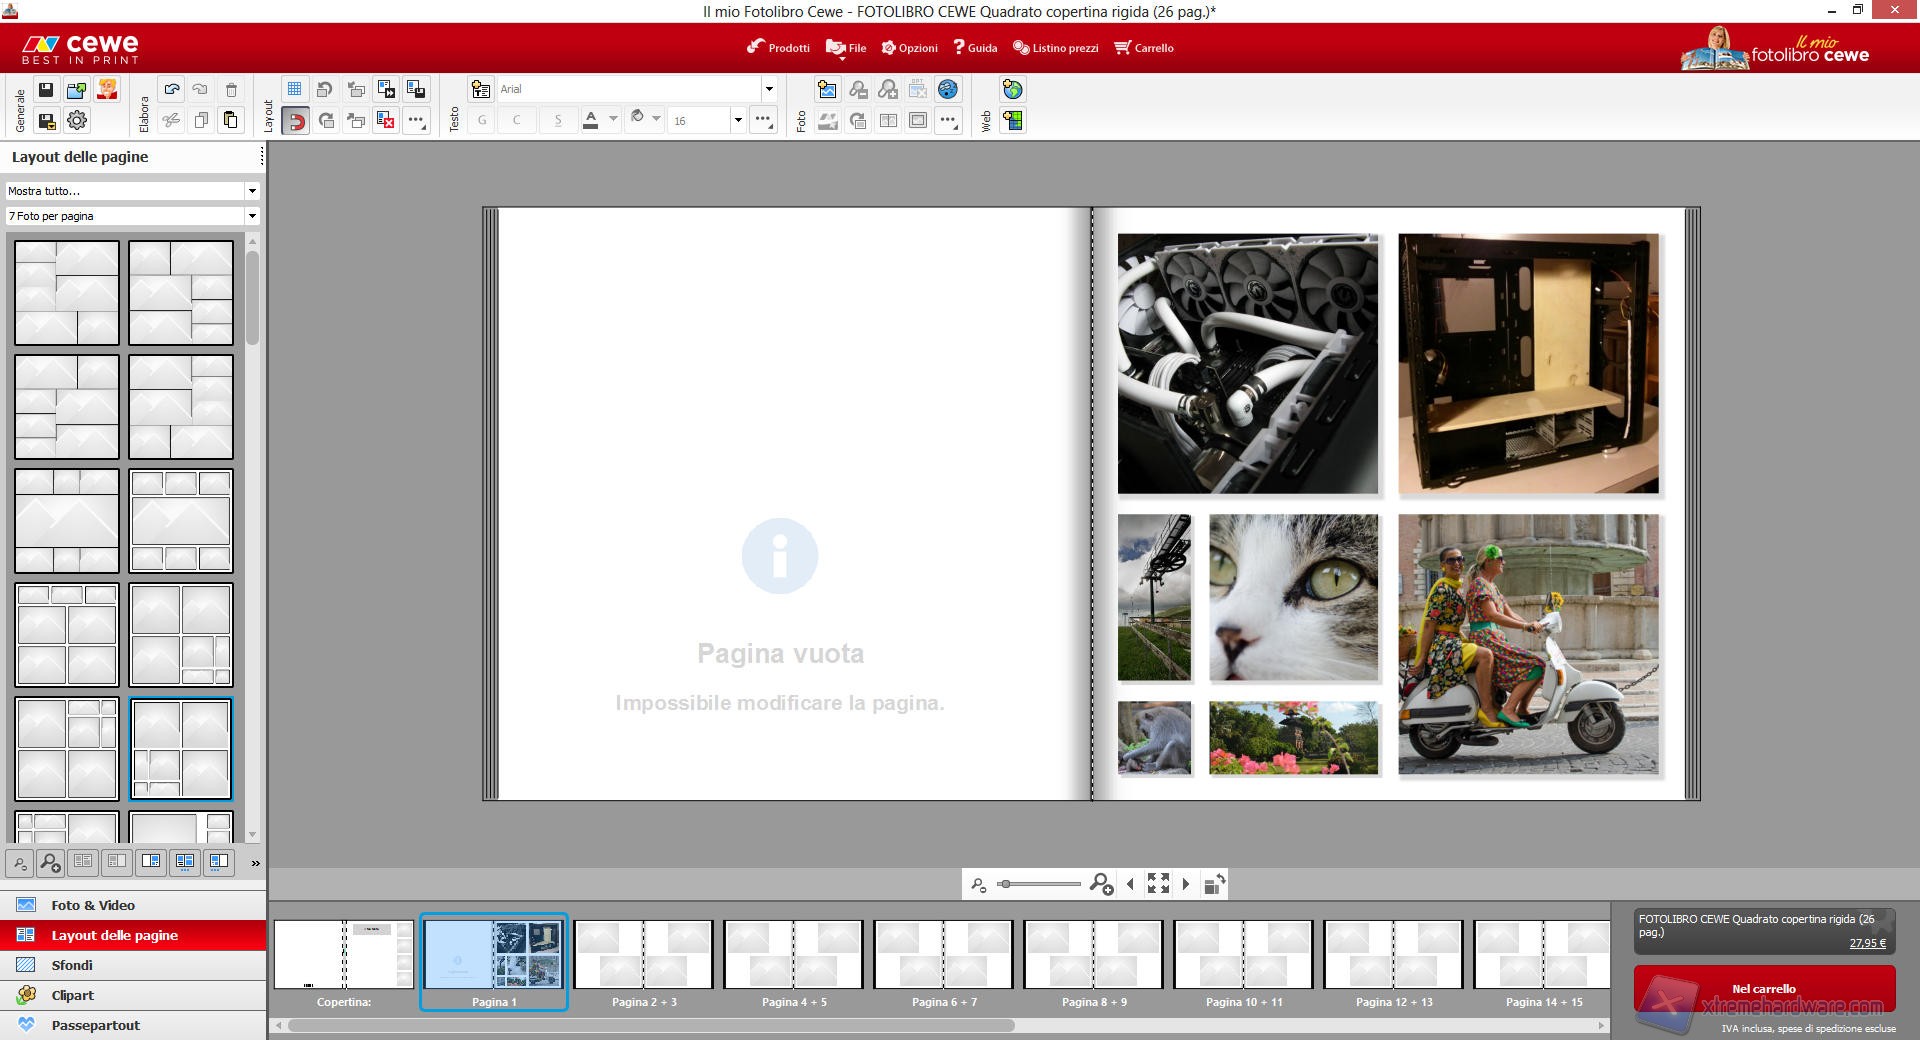Screen dimensions: 1920x1040
Task: Toggle the grid display button in the Layout group
Action: pyautogui.click(x=294, y=90)
